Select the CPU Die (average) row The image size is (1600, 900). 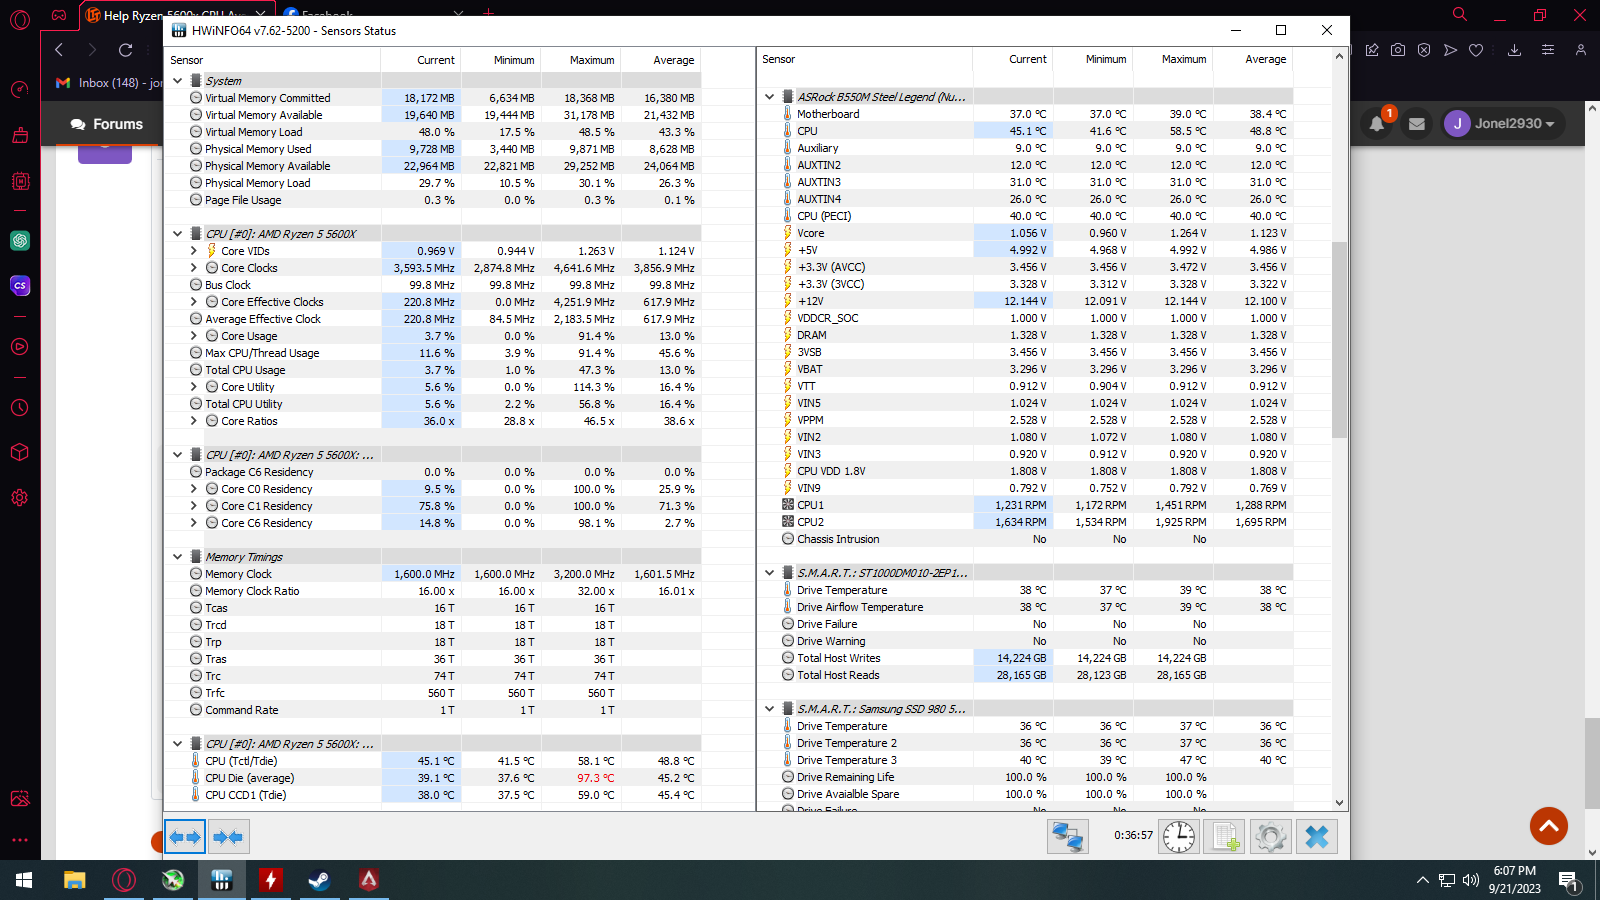pyautogui.click(x=432, y=778)
